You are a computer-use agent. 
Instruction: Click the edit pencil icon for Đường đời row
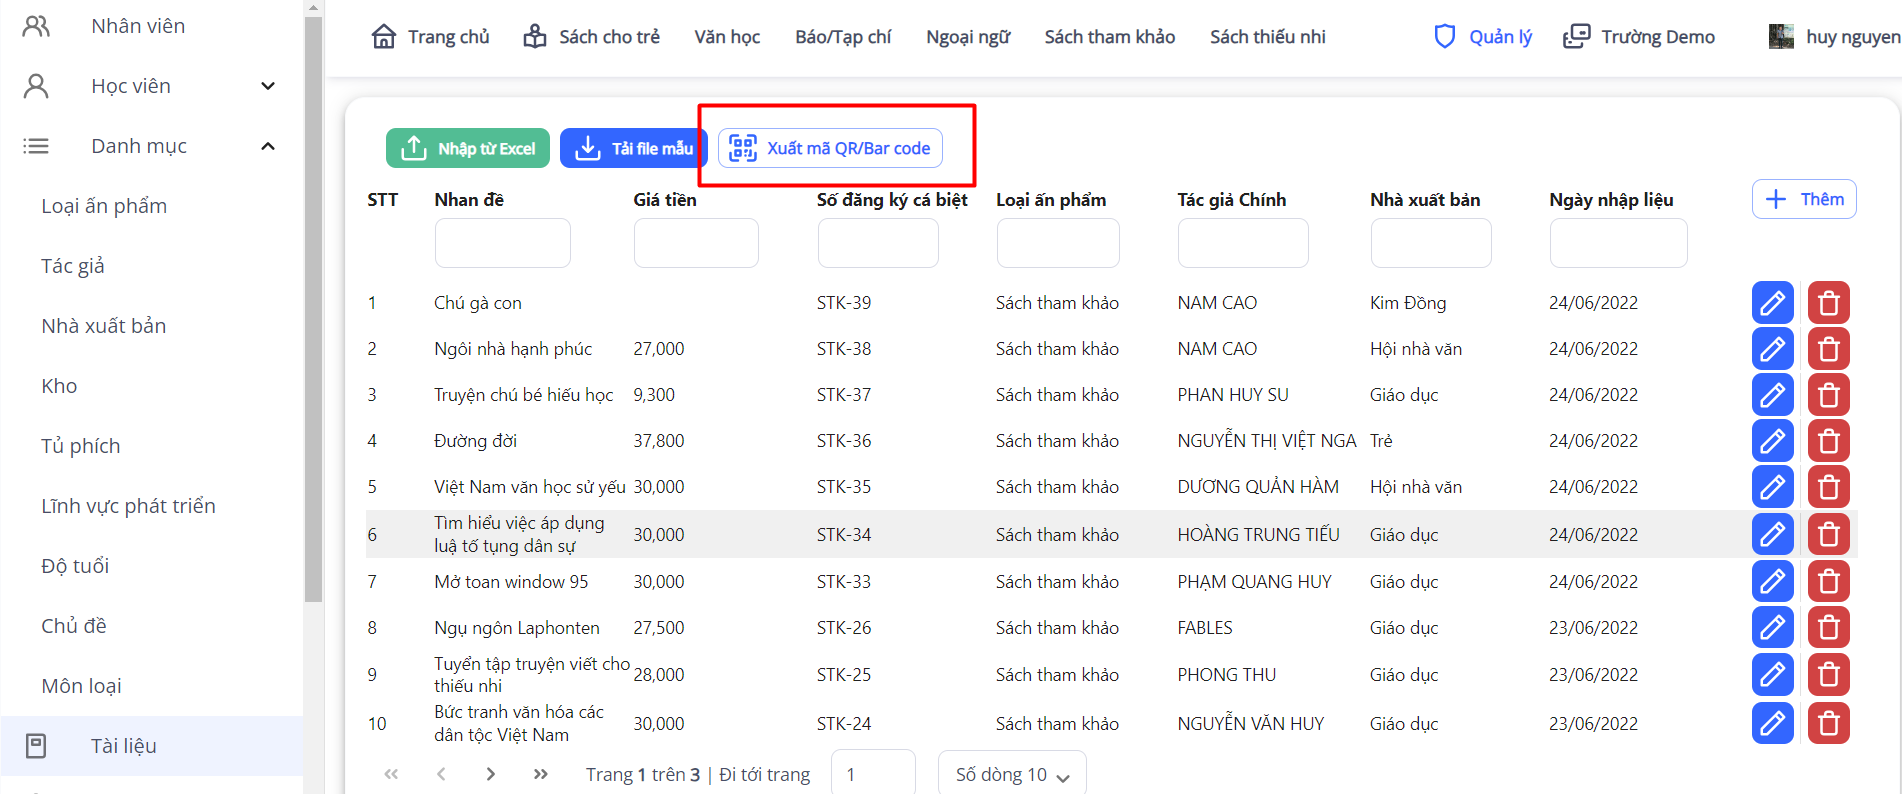(x=1772, y=441)
